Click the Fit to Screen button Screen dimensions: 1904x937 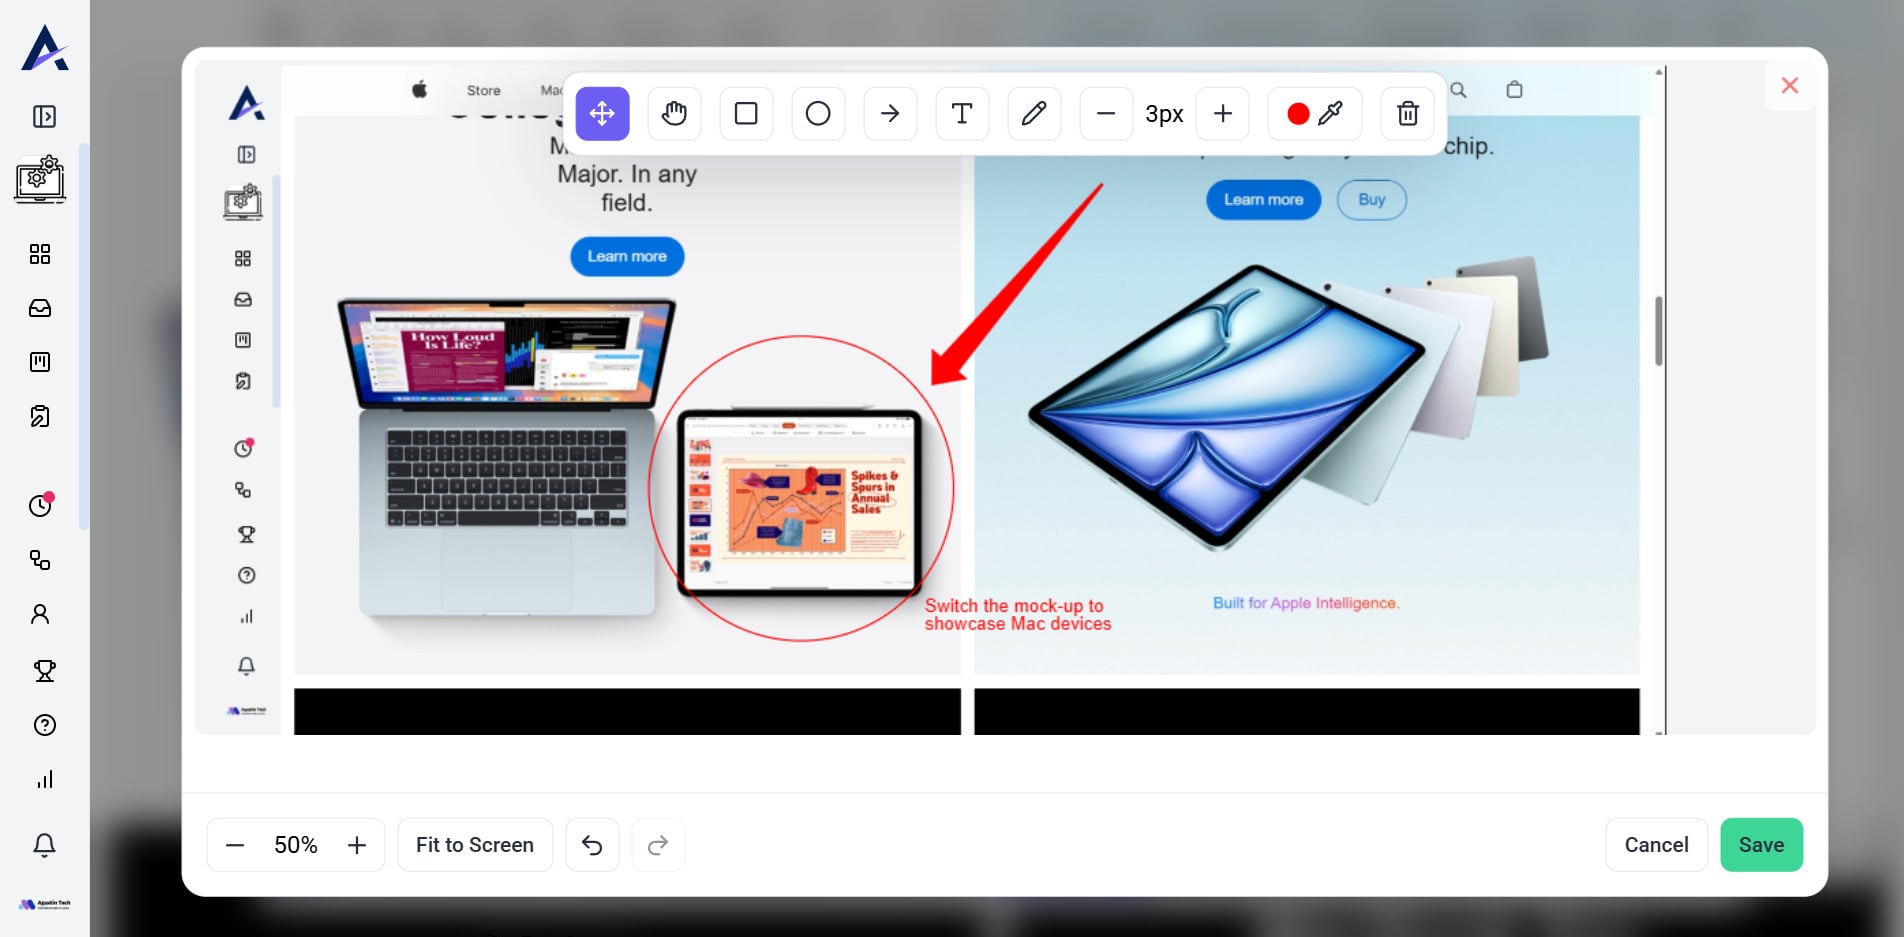click(x=475, y=845)
